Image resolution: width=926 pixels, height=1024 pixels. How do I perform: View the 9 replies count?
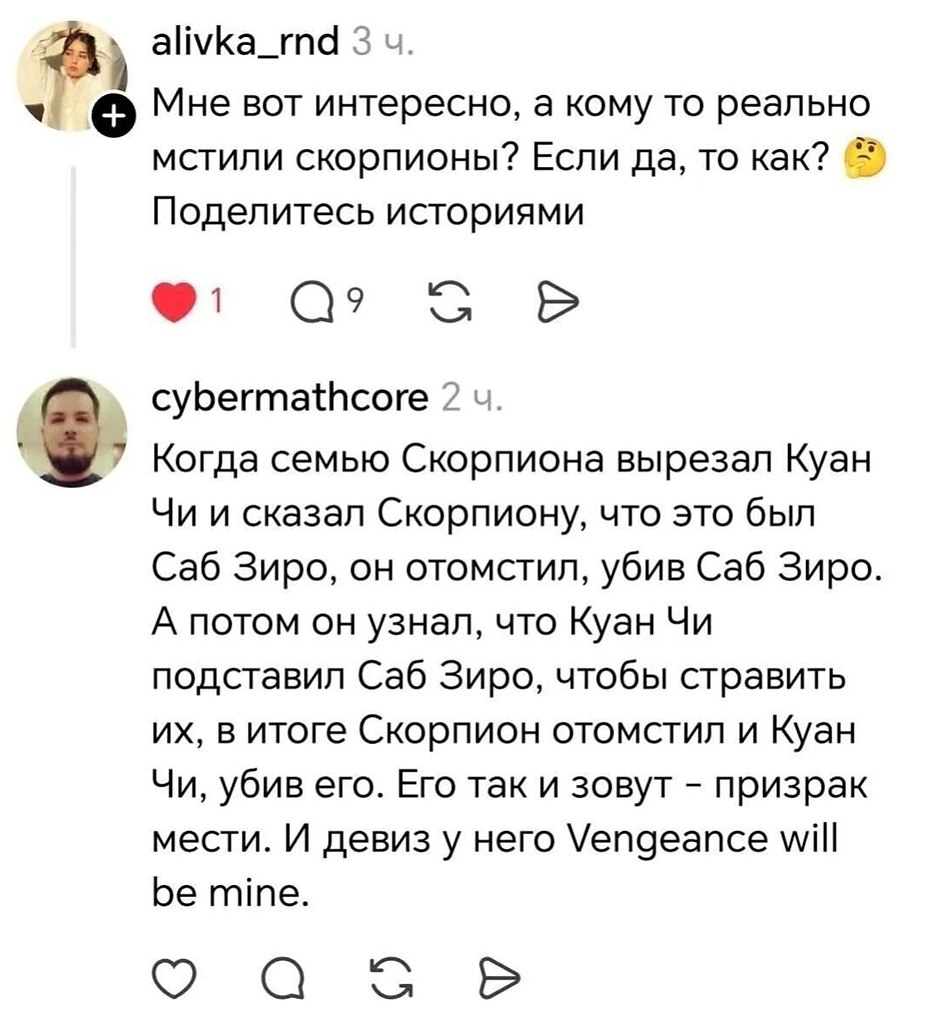[339, 295]
